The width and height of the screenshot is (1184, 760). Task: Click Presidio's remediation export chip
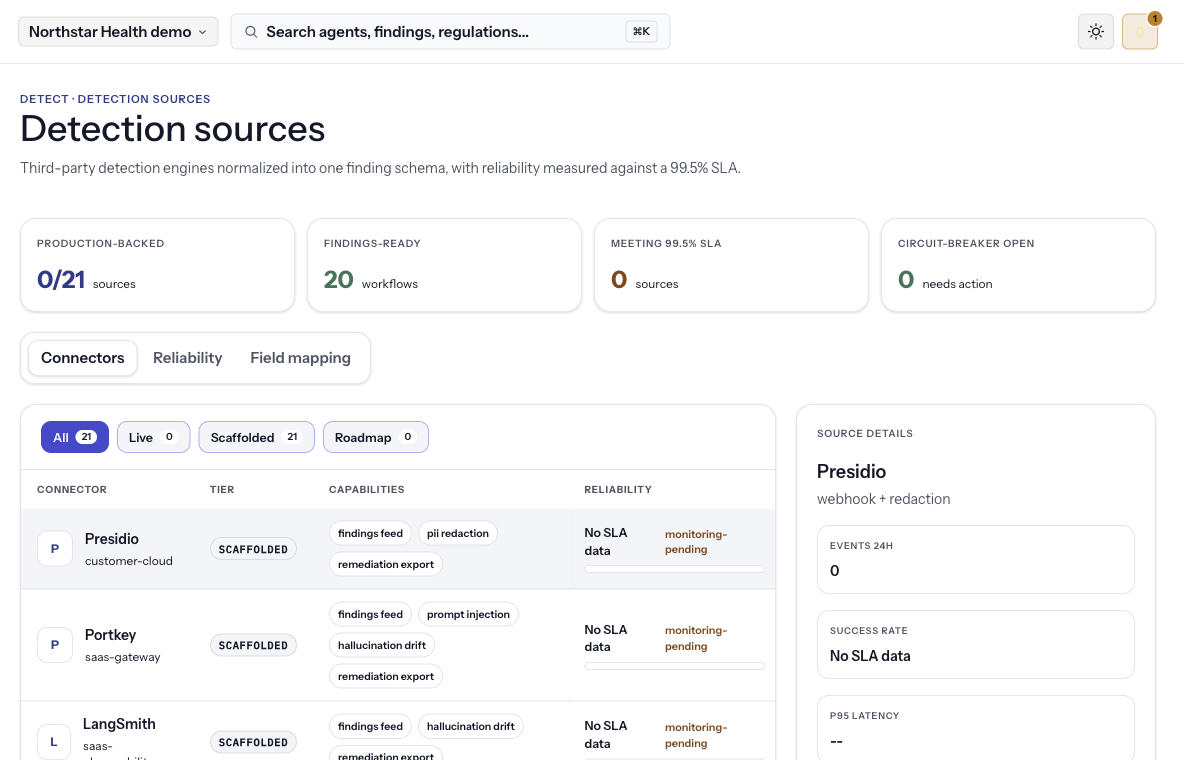pos(386,564)
